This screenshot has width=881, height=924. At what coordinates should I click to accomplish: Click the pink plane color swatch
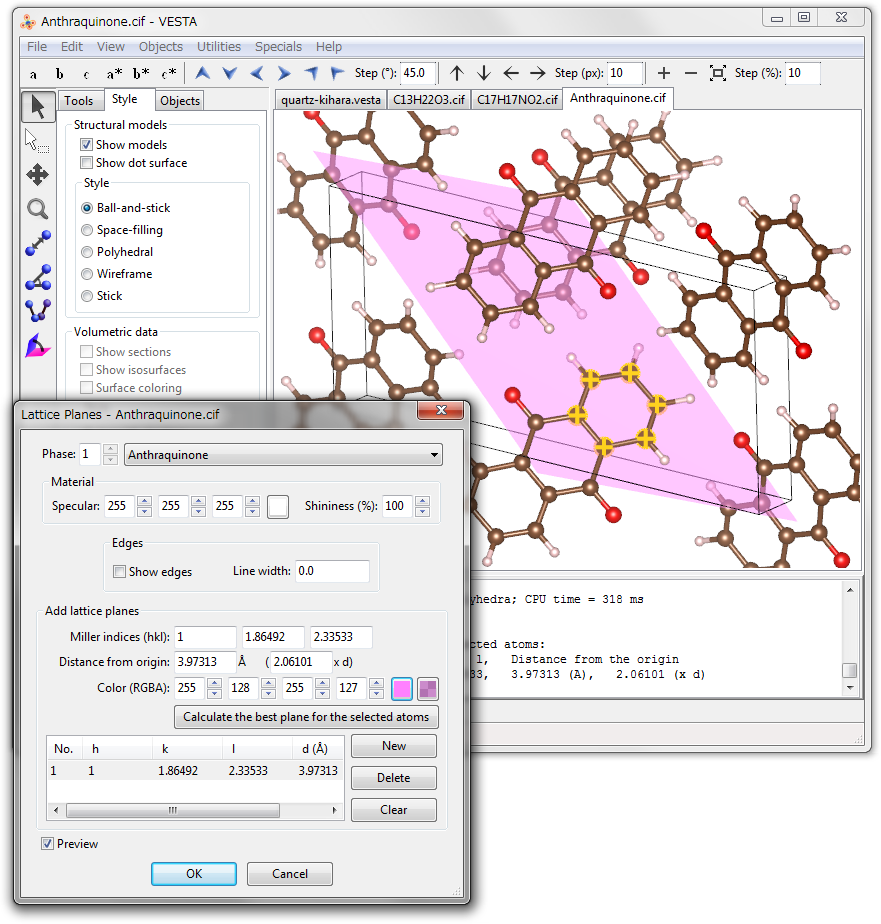point(402,688)
